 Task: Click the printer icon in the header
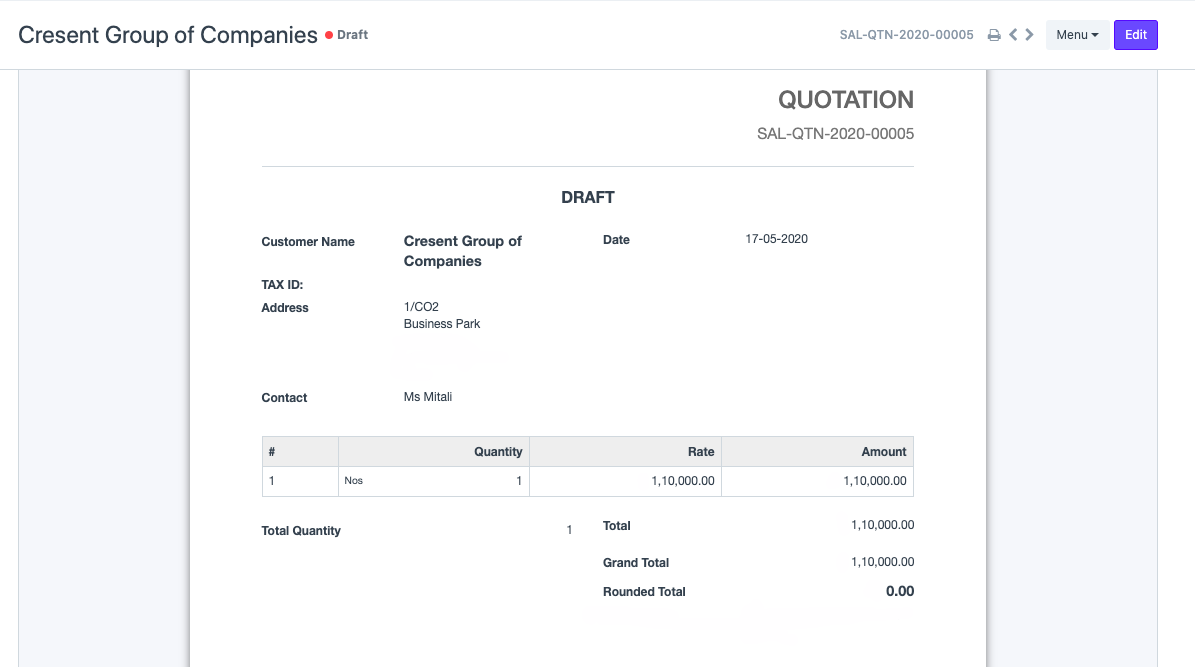[x=994, y=35]
